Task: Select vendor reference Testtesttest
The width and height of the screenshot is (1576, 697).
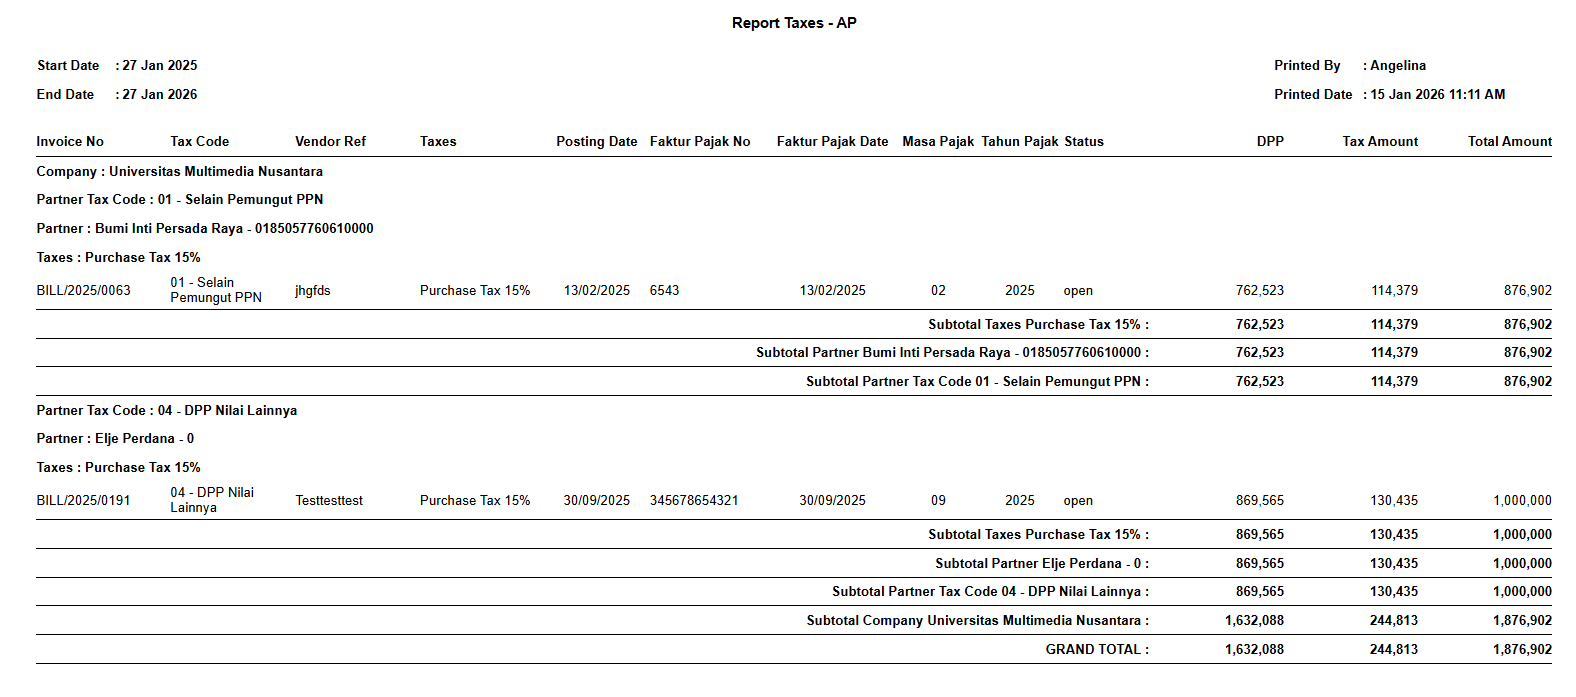Action: (x=329, y=501)
